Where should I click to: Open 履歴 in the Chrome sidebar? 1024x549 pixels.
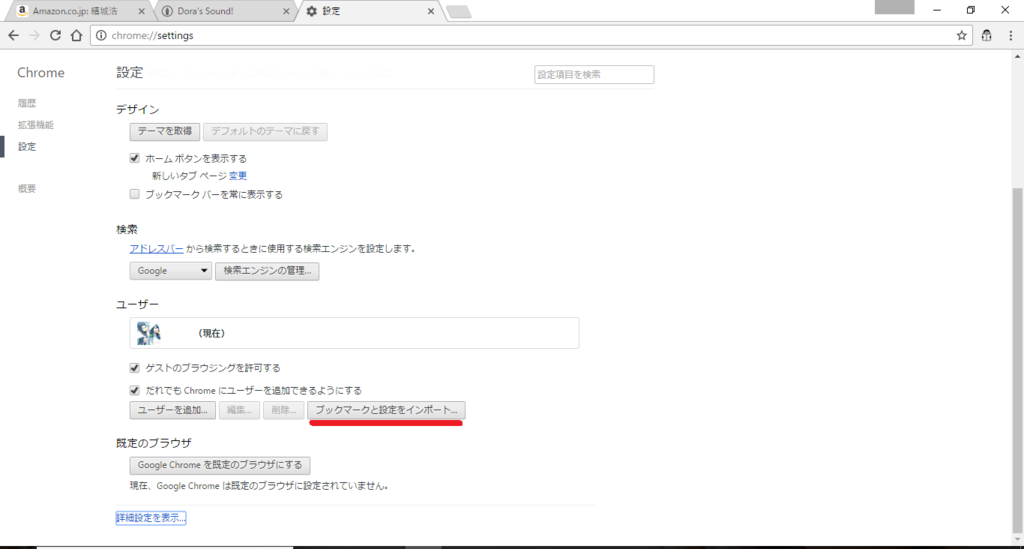click(x=27, y=103)
